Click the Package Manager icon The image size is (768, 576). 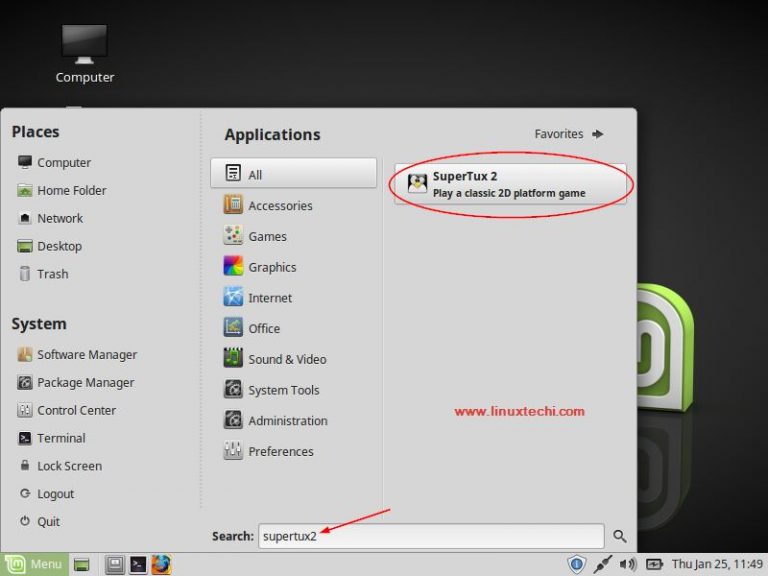25,382
